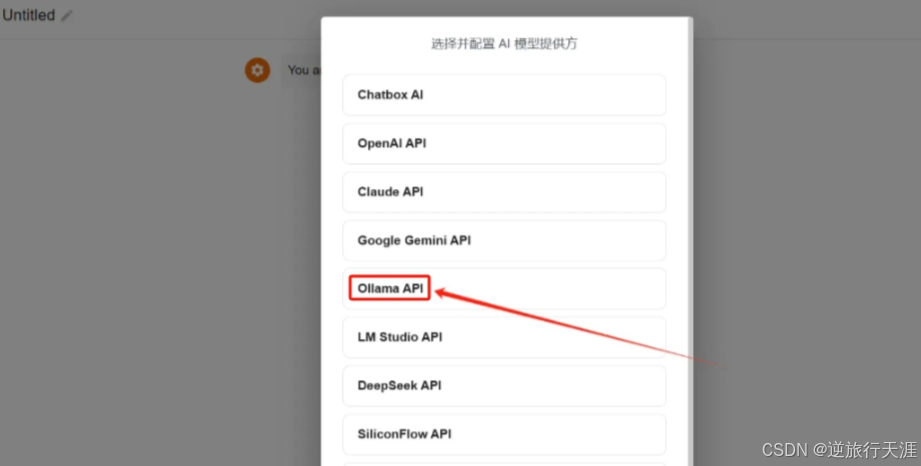The width and height of the screenshot is (921, 466).
Task: Click the system prompt message starting with You
Action: click(303, 71)
